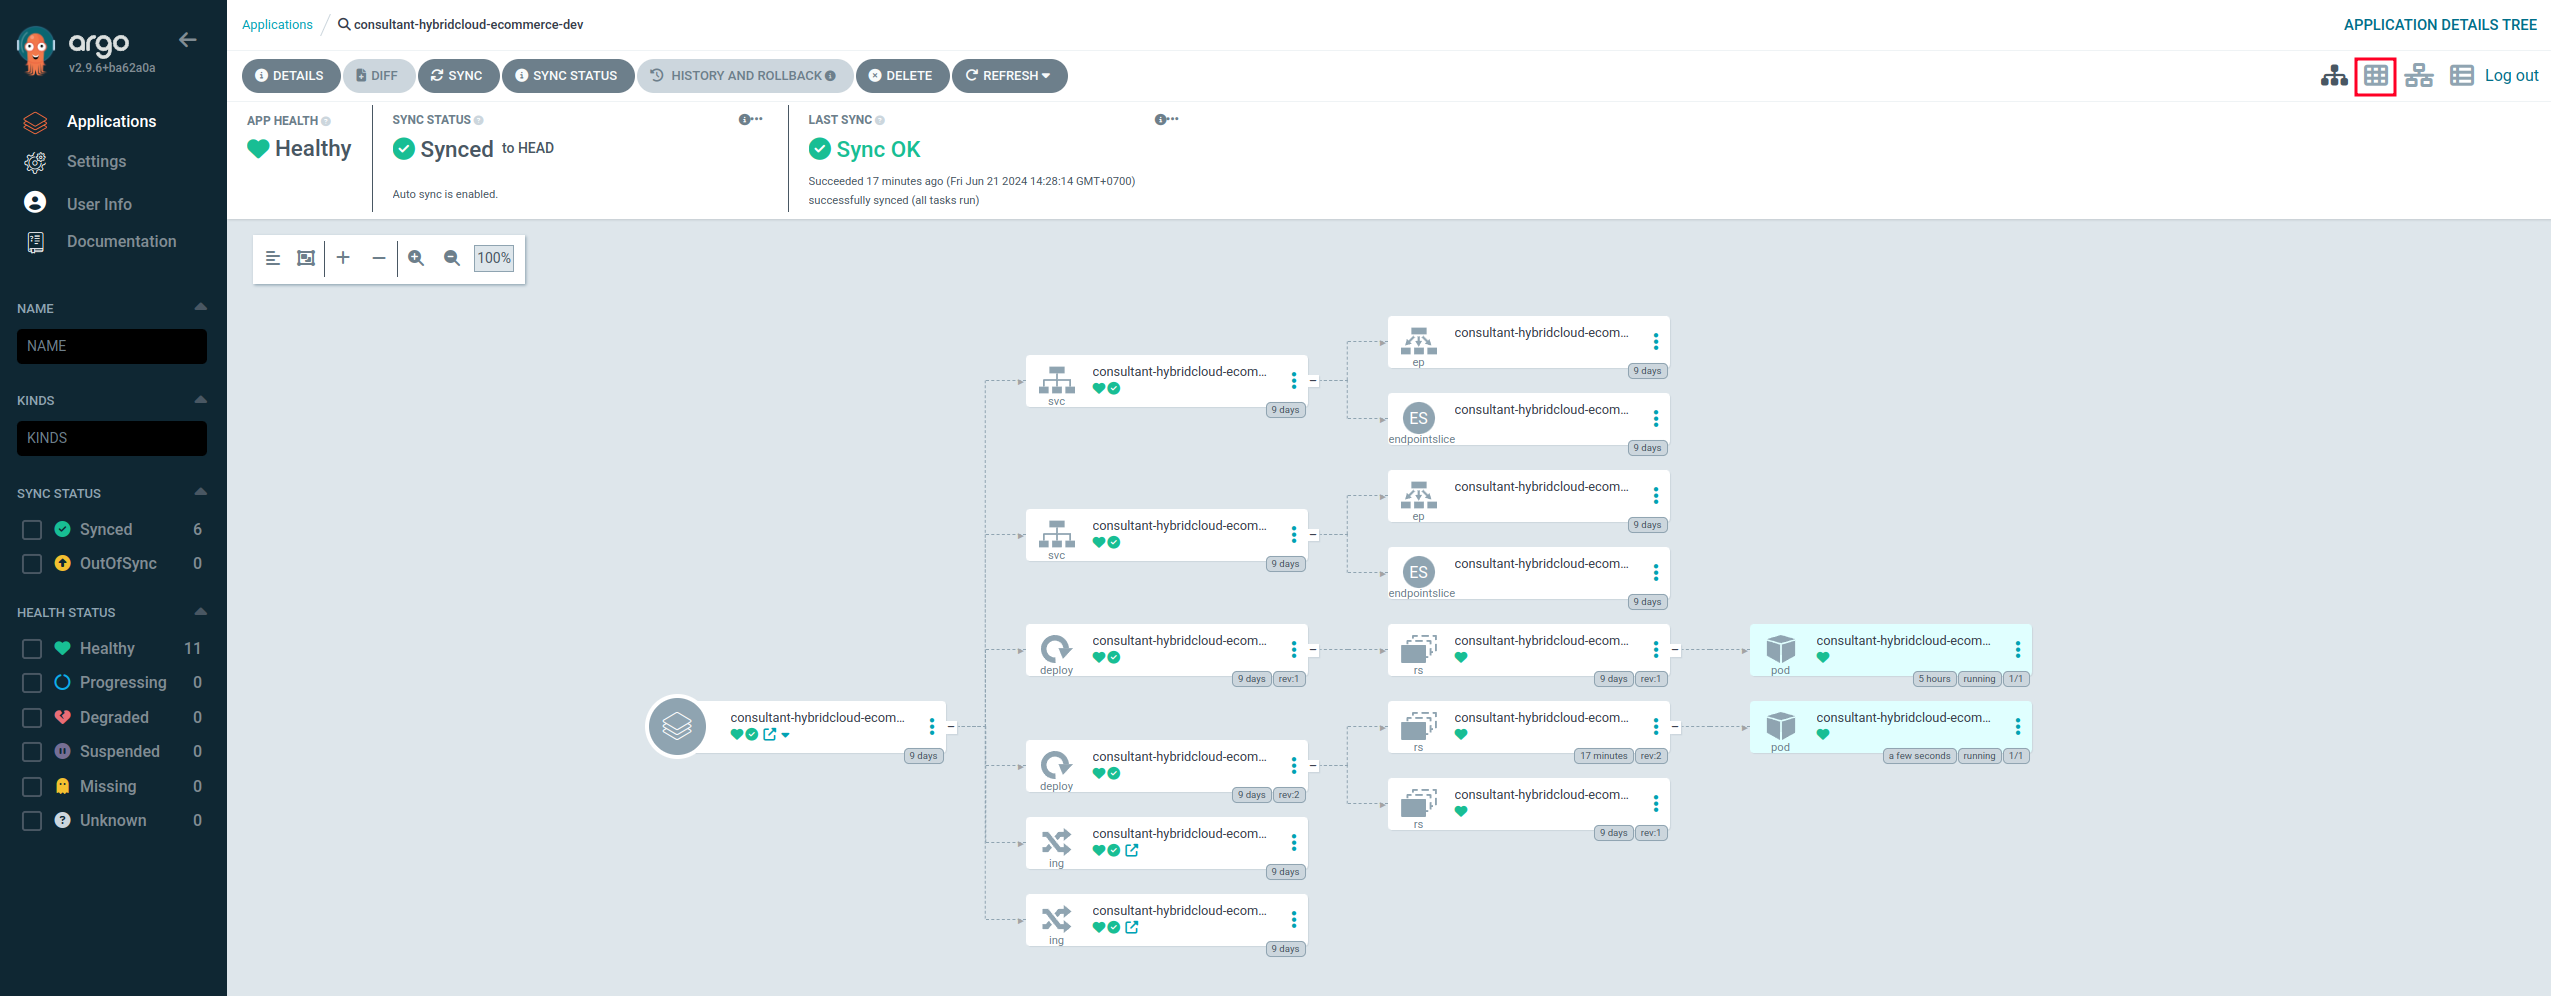The image size is (2551, 996).
Task: Switch to list view icon
Action: point(2462,76)
